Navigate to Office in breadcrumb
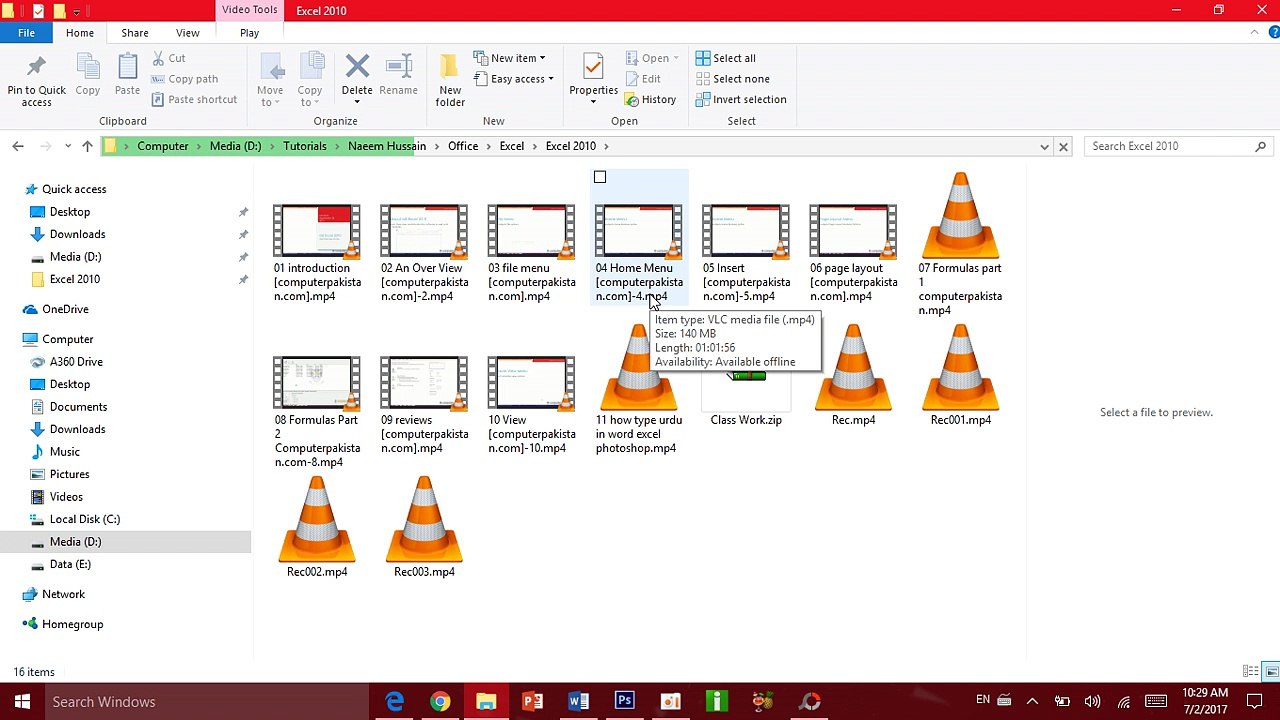The width and height of the screenshot is (1280, 720). click(x=463, y=146)
